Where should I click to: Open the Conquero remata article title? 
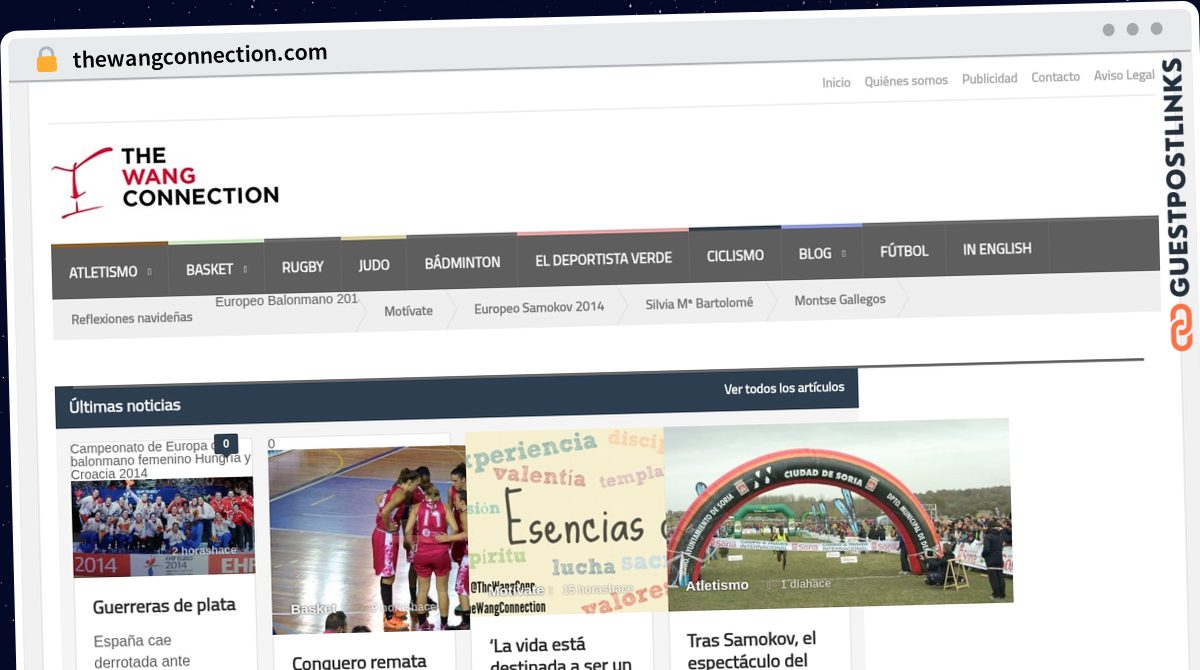tap(359, 661)
